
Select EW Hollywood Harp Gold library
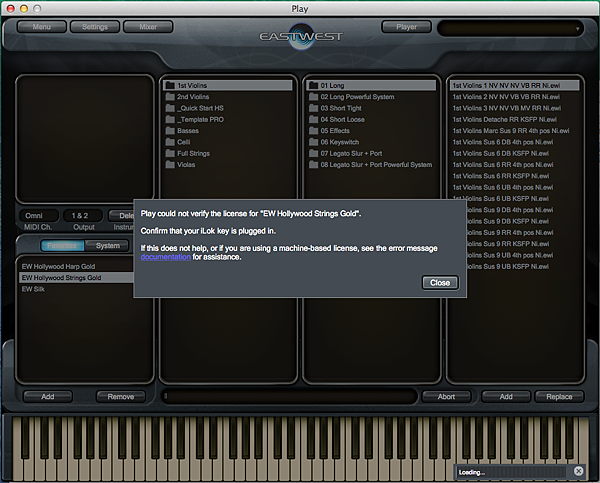tap(77, 266)
